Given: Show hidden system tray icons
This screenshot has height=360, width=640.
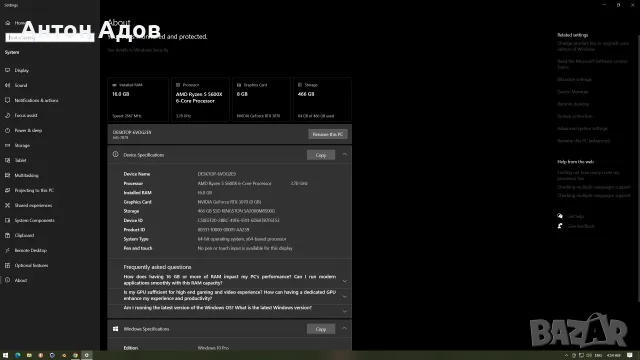Looking at the screenshot, I should coord(566,356).
